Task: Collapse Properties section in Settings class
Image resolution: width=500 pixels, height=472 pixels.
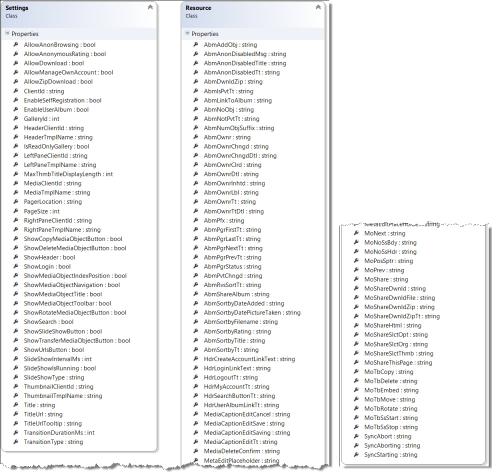Action: (x=7, y=33)
